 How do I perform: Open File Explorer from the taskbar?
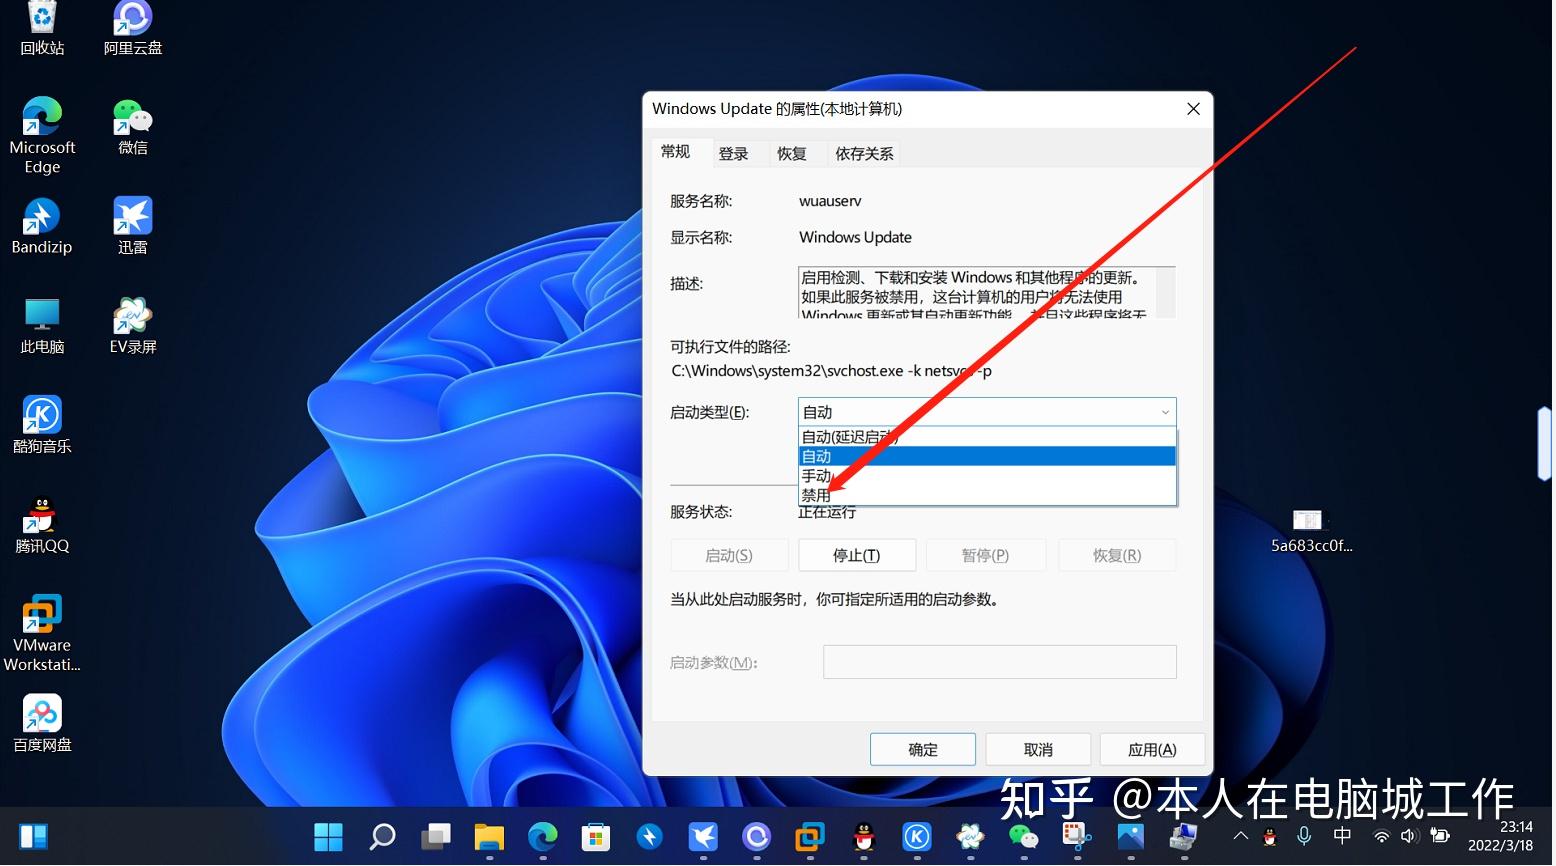pos(489,836)
